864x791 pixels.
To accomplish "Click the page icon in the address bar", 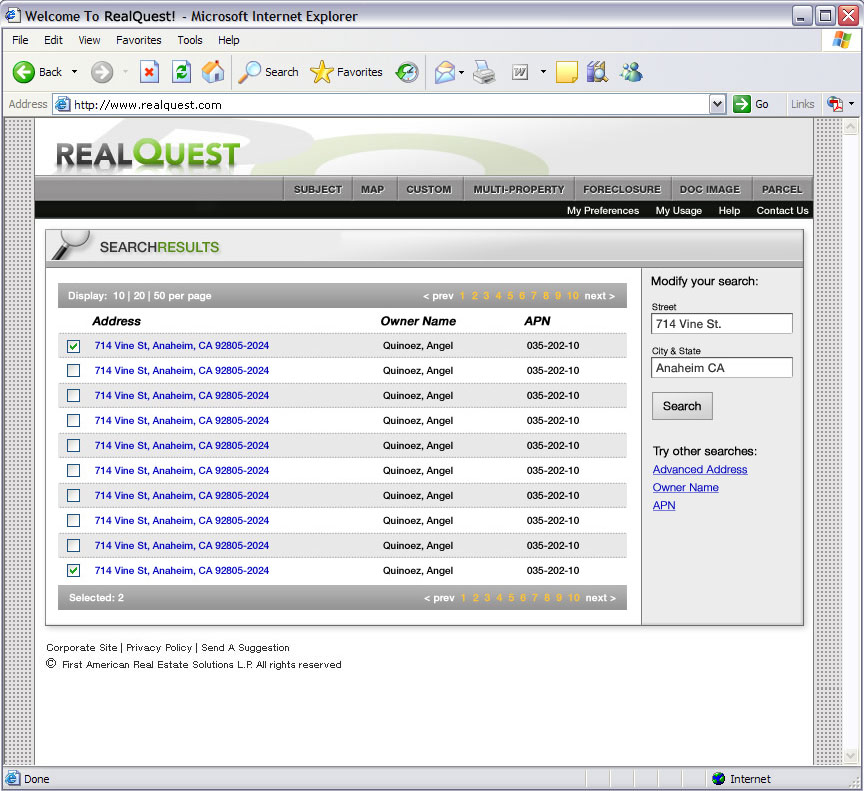I will (63, 104).
